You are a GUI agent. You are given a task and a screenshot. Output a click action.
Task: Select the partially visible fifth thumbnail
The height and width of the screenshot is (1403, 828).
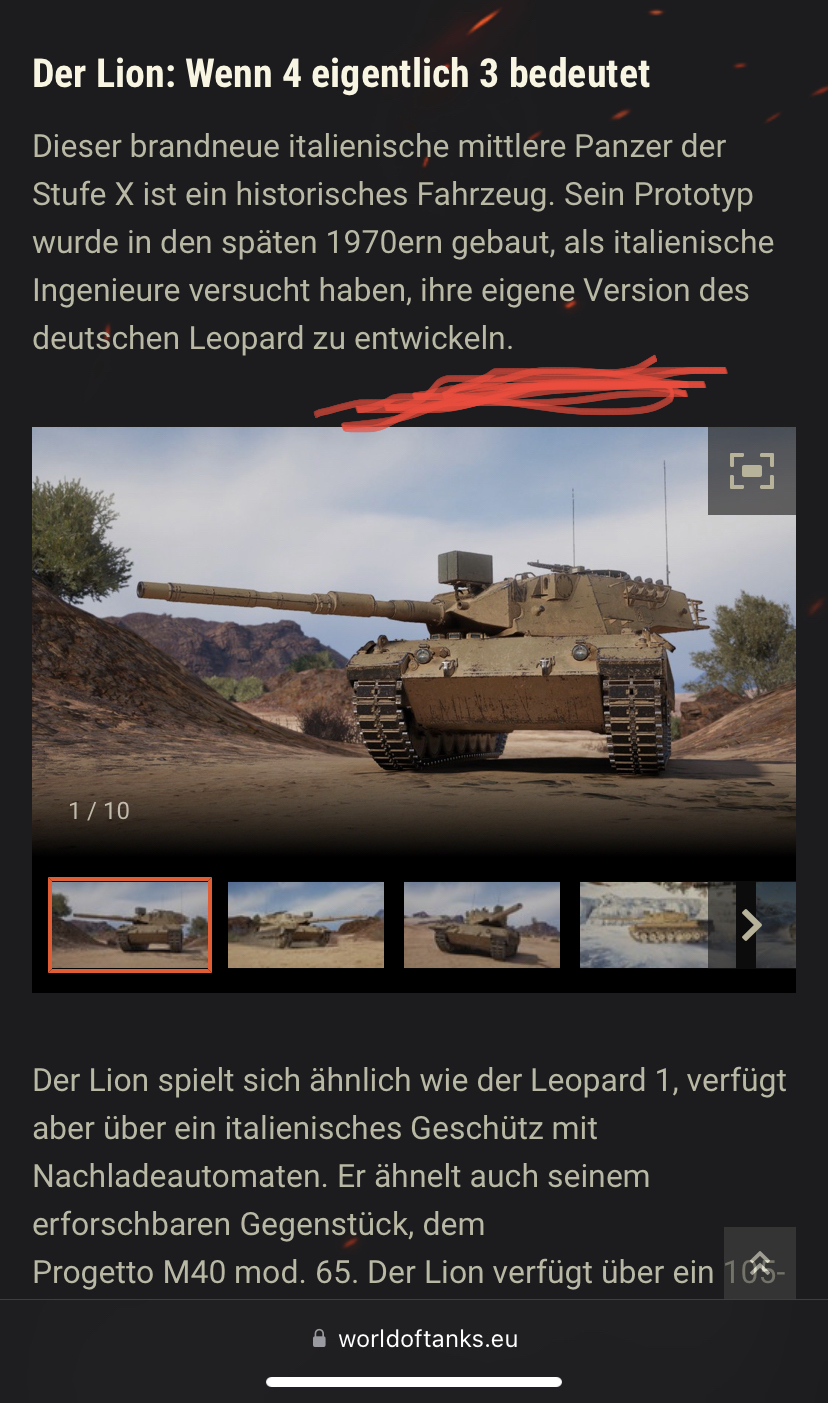pyautogui.click(x=776, y=925)
